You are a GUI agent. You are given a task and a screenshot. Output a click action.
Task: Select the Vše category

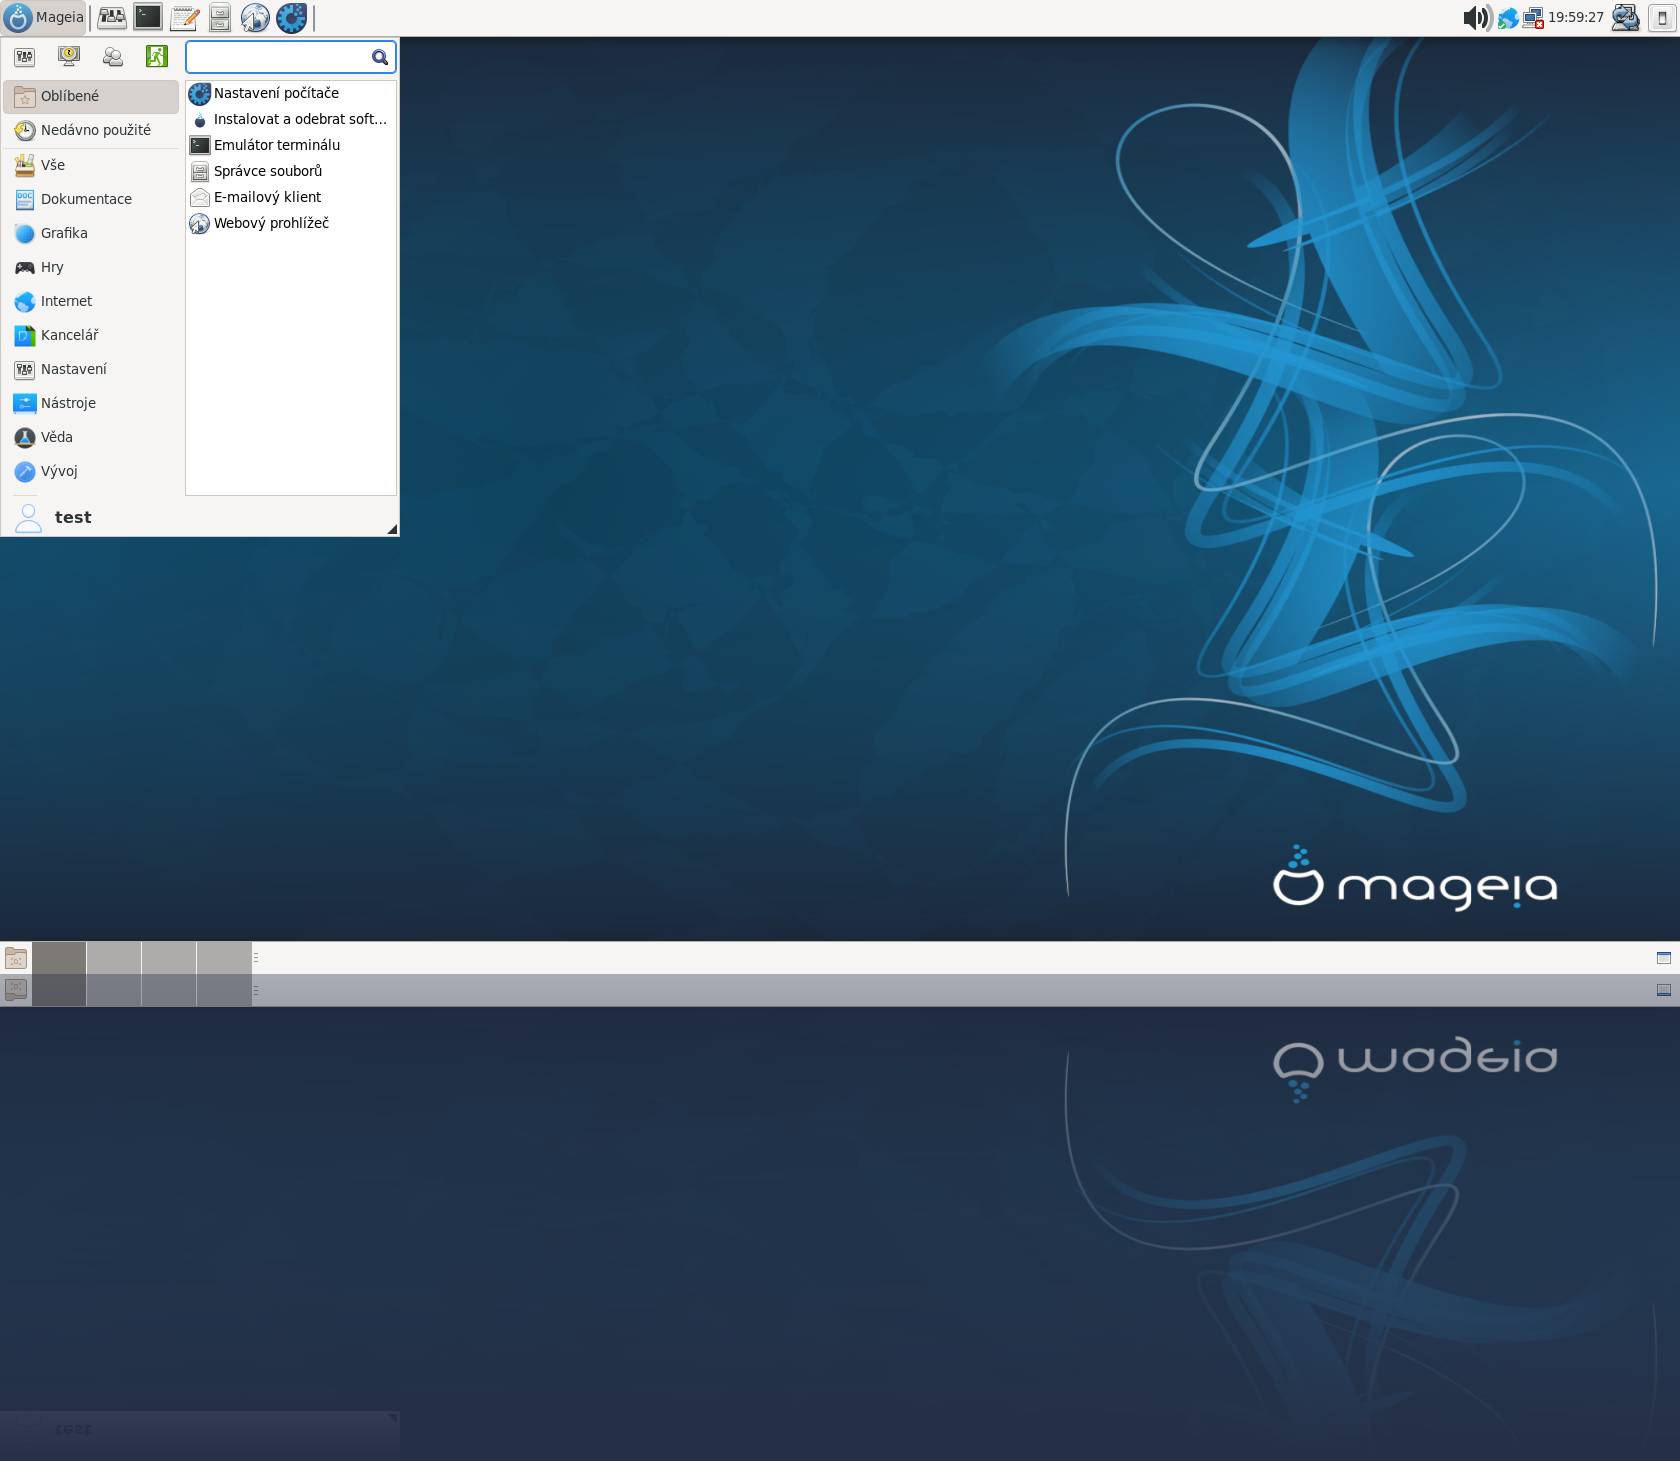91,165
